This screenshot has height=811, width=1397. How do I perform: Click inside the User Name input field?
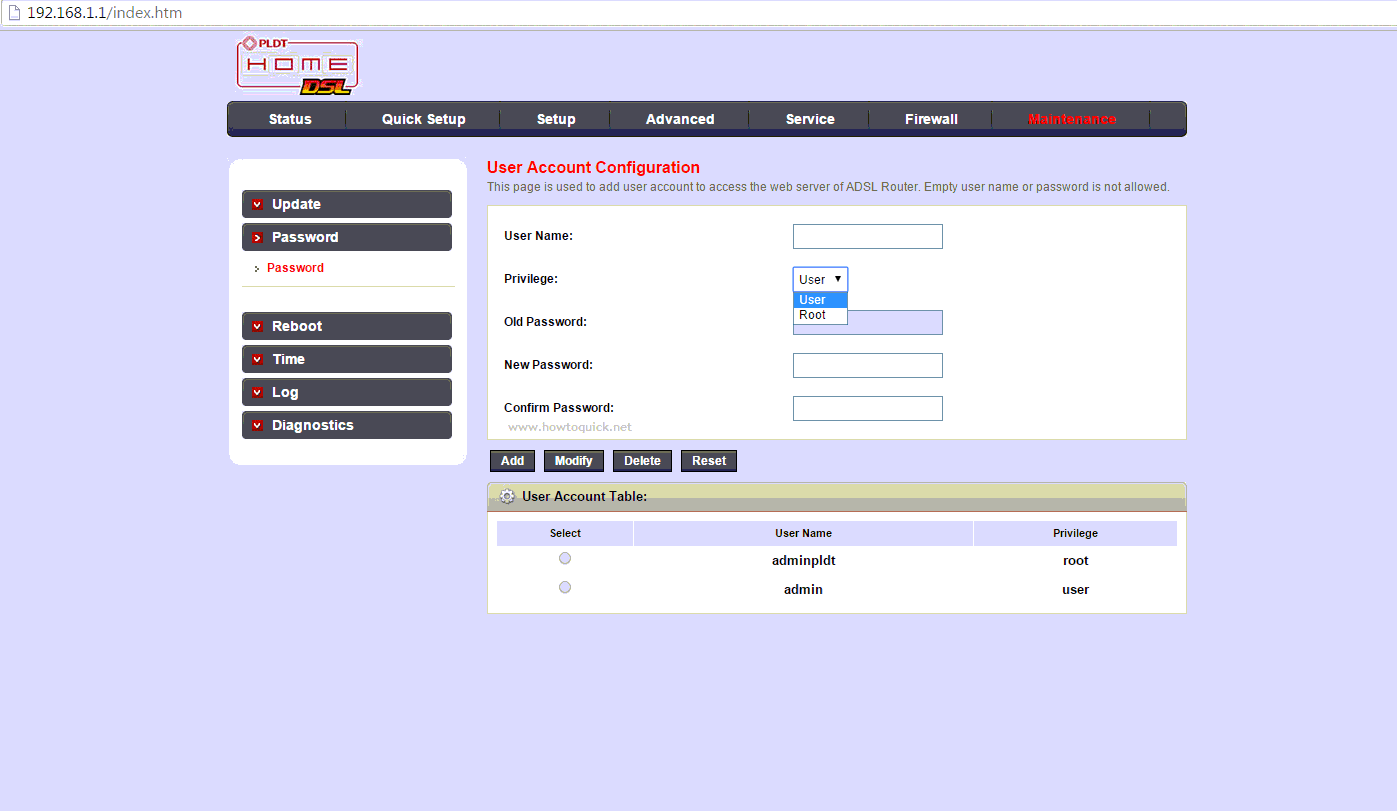(867, 236)
